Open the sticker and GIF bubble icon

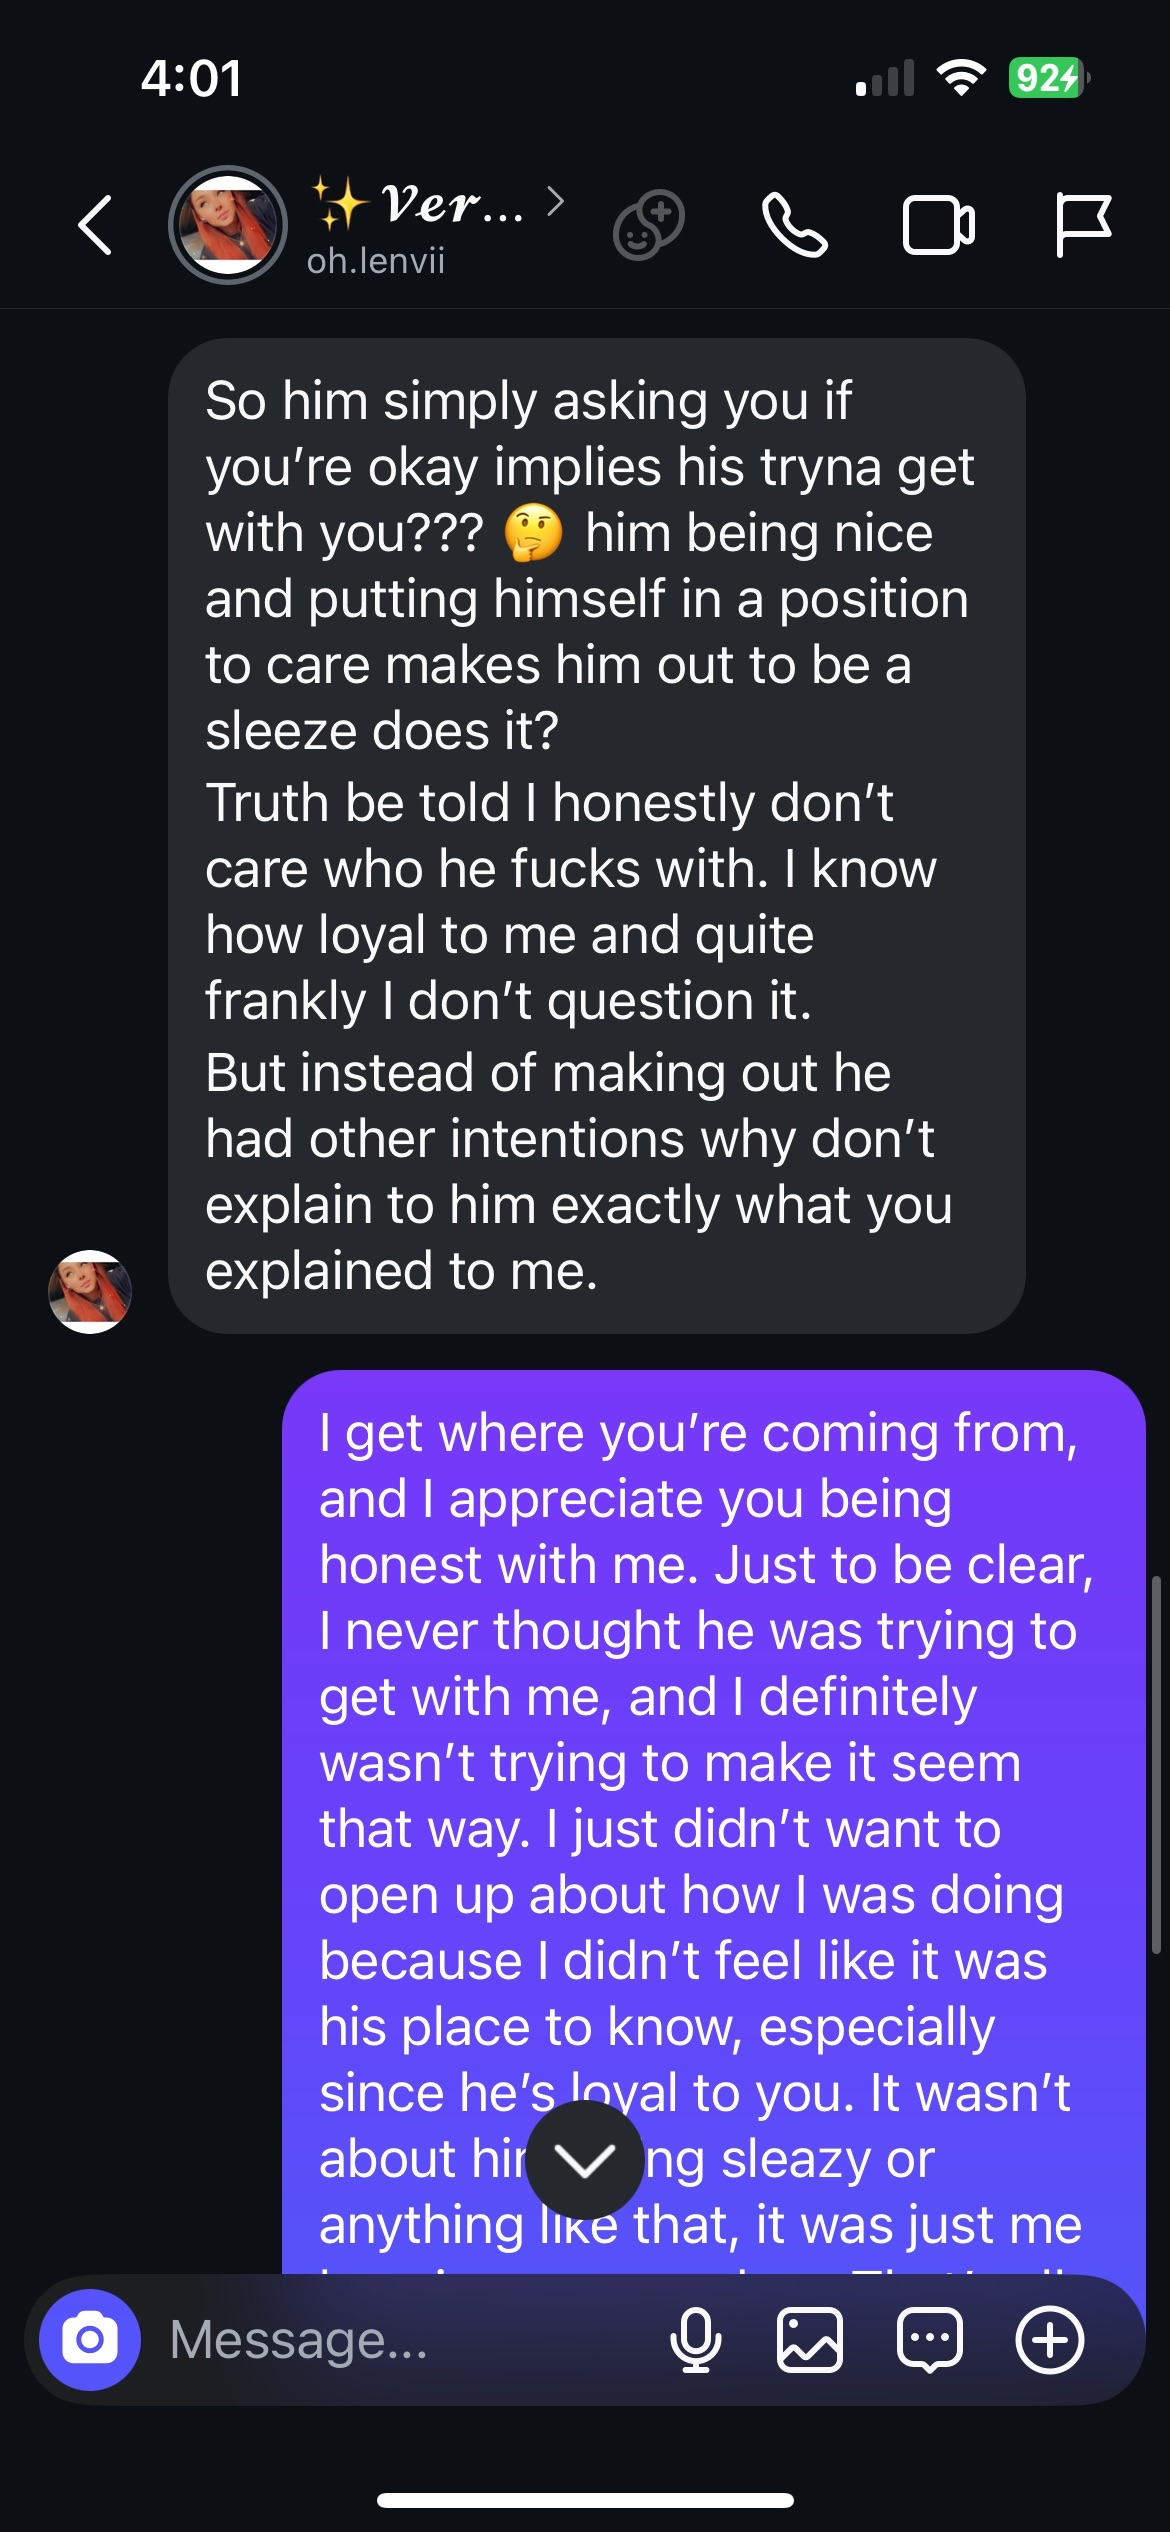929,2339
